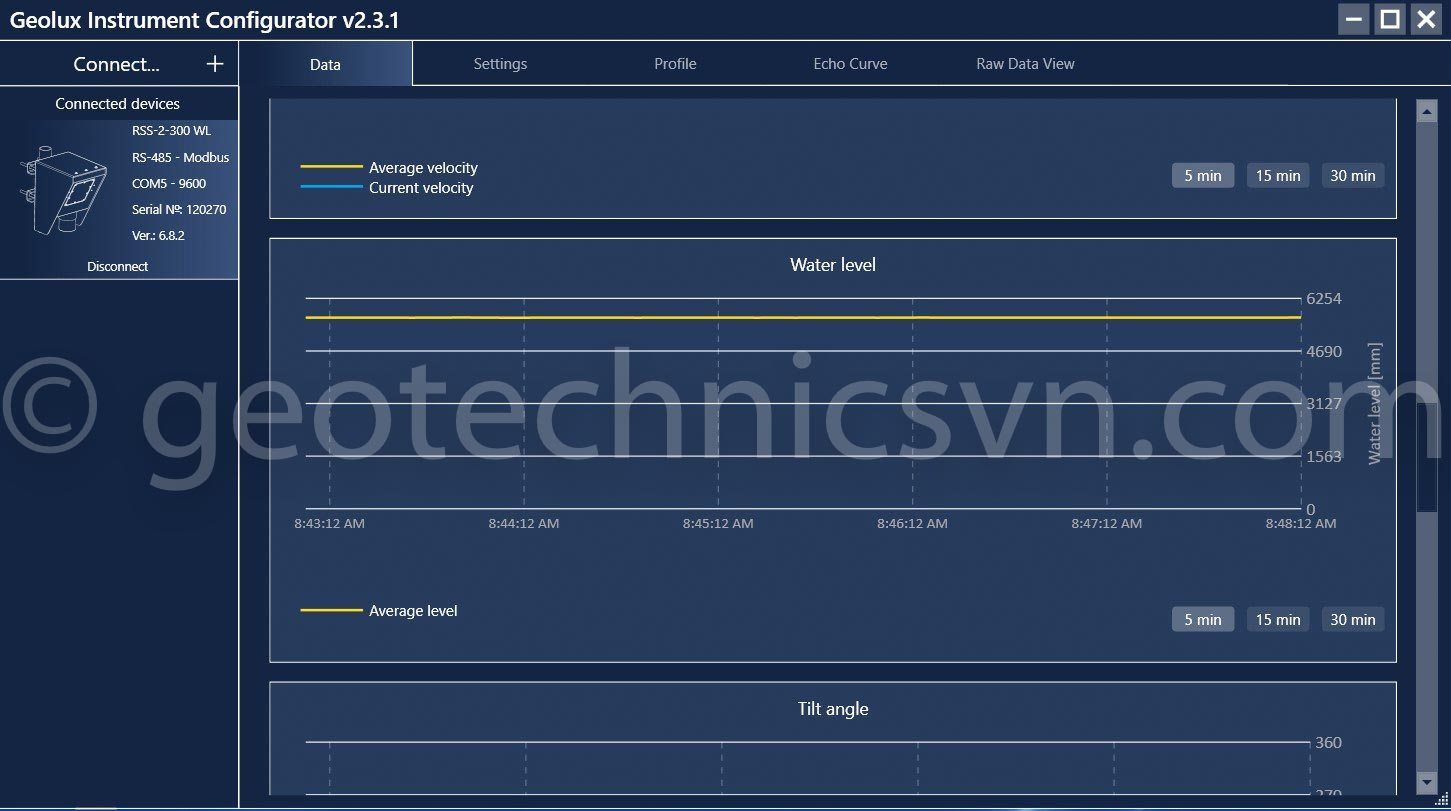The height and width of the screenshot is (811, 1451).
Task: Click the plus icon next to Connect
Action: pyautogui.click(x=214, y=64)
